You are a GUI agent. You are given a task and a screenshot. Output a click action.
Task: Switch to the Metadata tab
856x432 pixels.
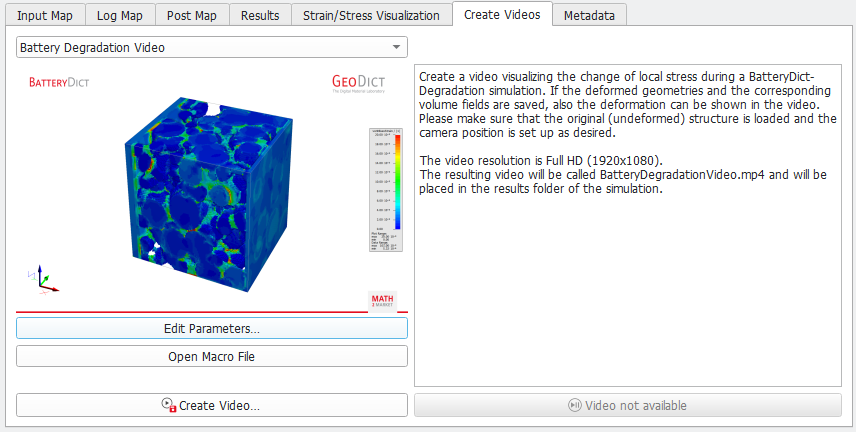589,15
